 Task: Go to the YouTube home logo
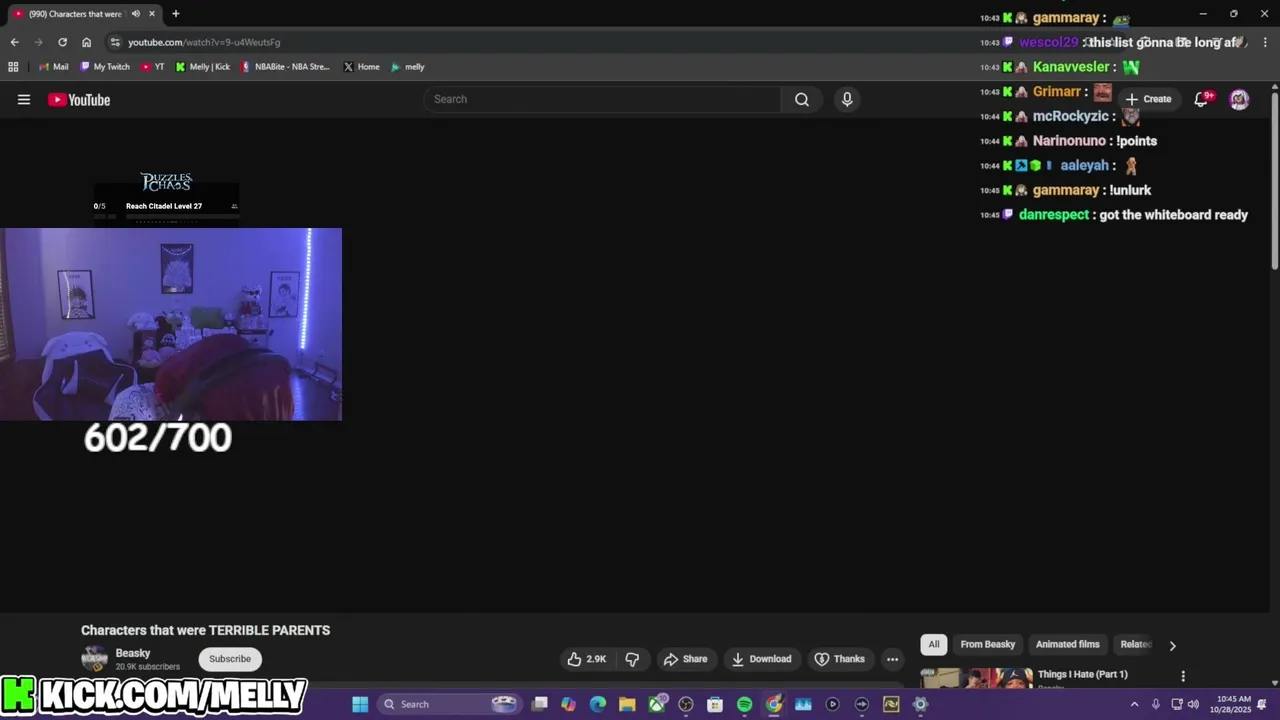tap(79, 99)
